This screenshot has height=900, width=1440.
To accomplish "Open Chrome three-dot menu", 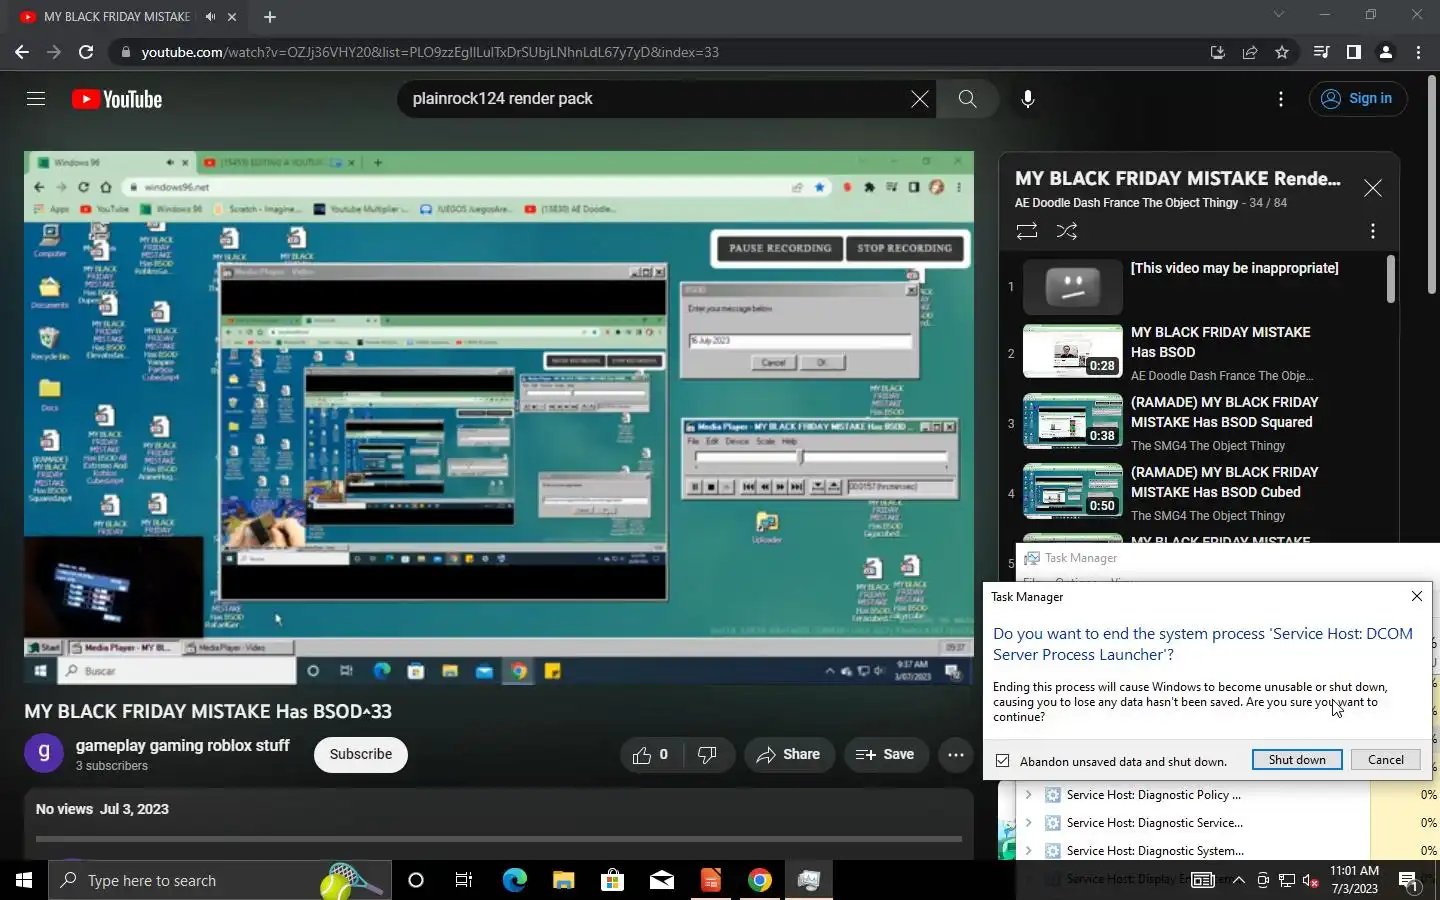I will click(1418, 52).
